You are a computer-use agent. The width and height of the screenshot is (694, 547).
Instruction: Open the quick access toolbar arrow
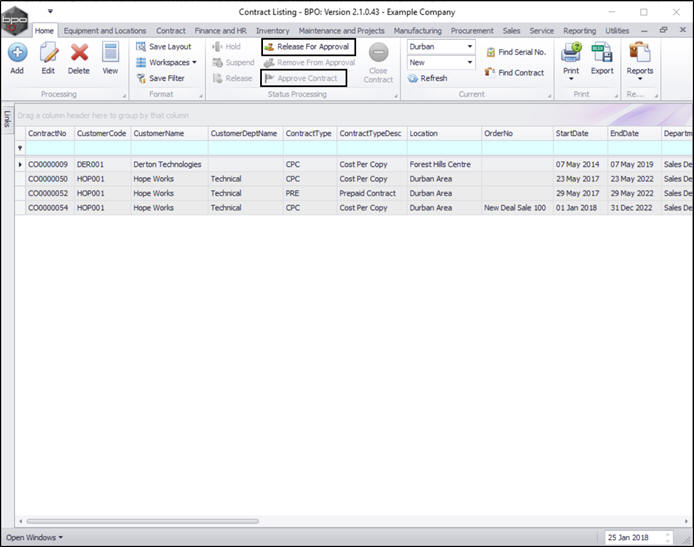[50, 12]
